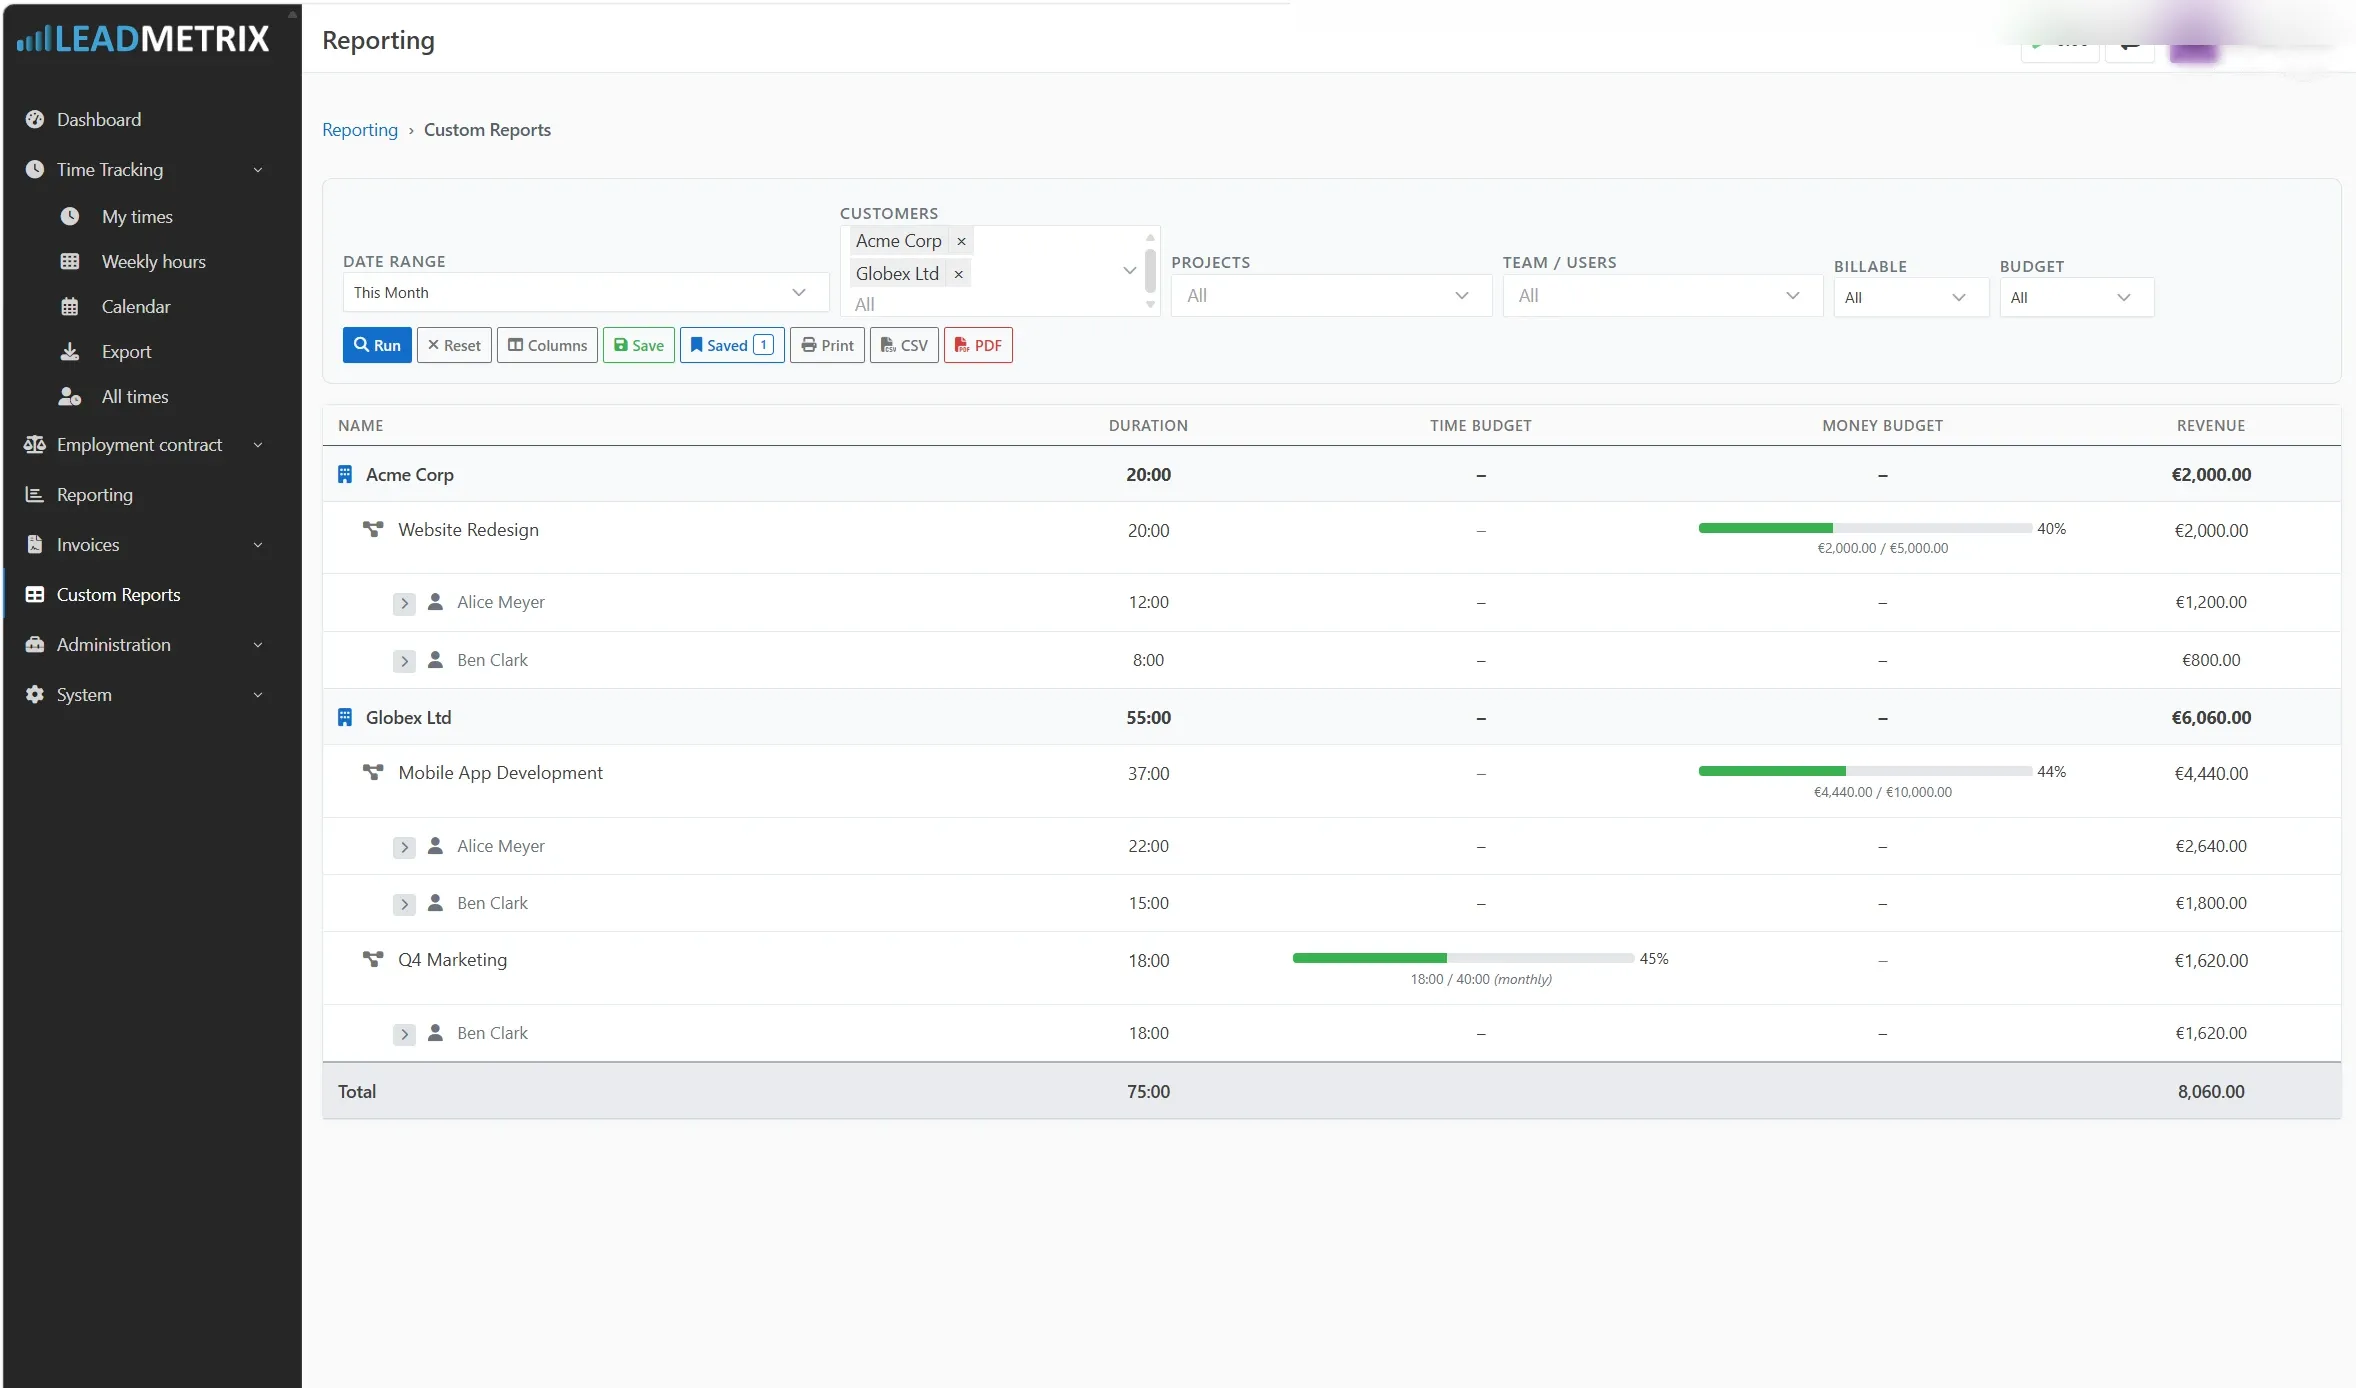
Task: Remove Acme Corp from customers filter
Action: click(961, 241)
